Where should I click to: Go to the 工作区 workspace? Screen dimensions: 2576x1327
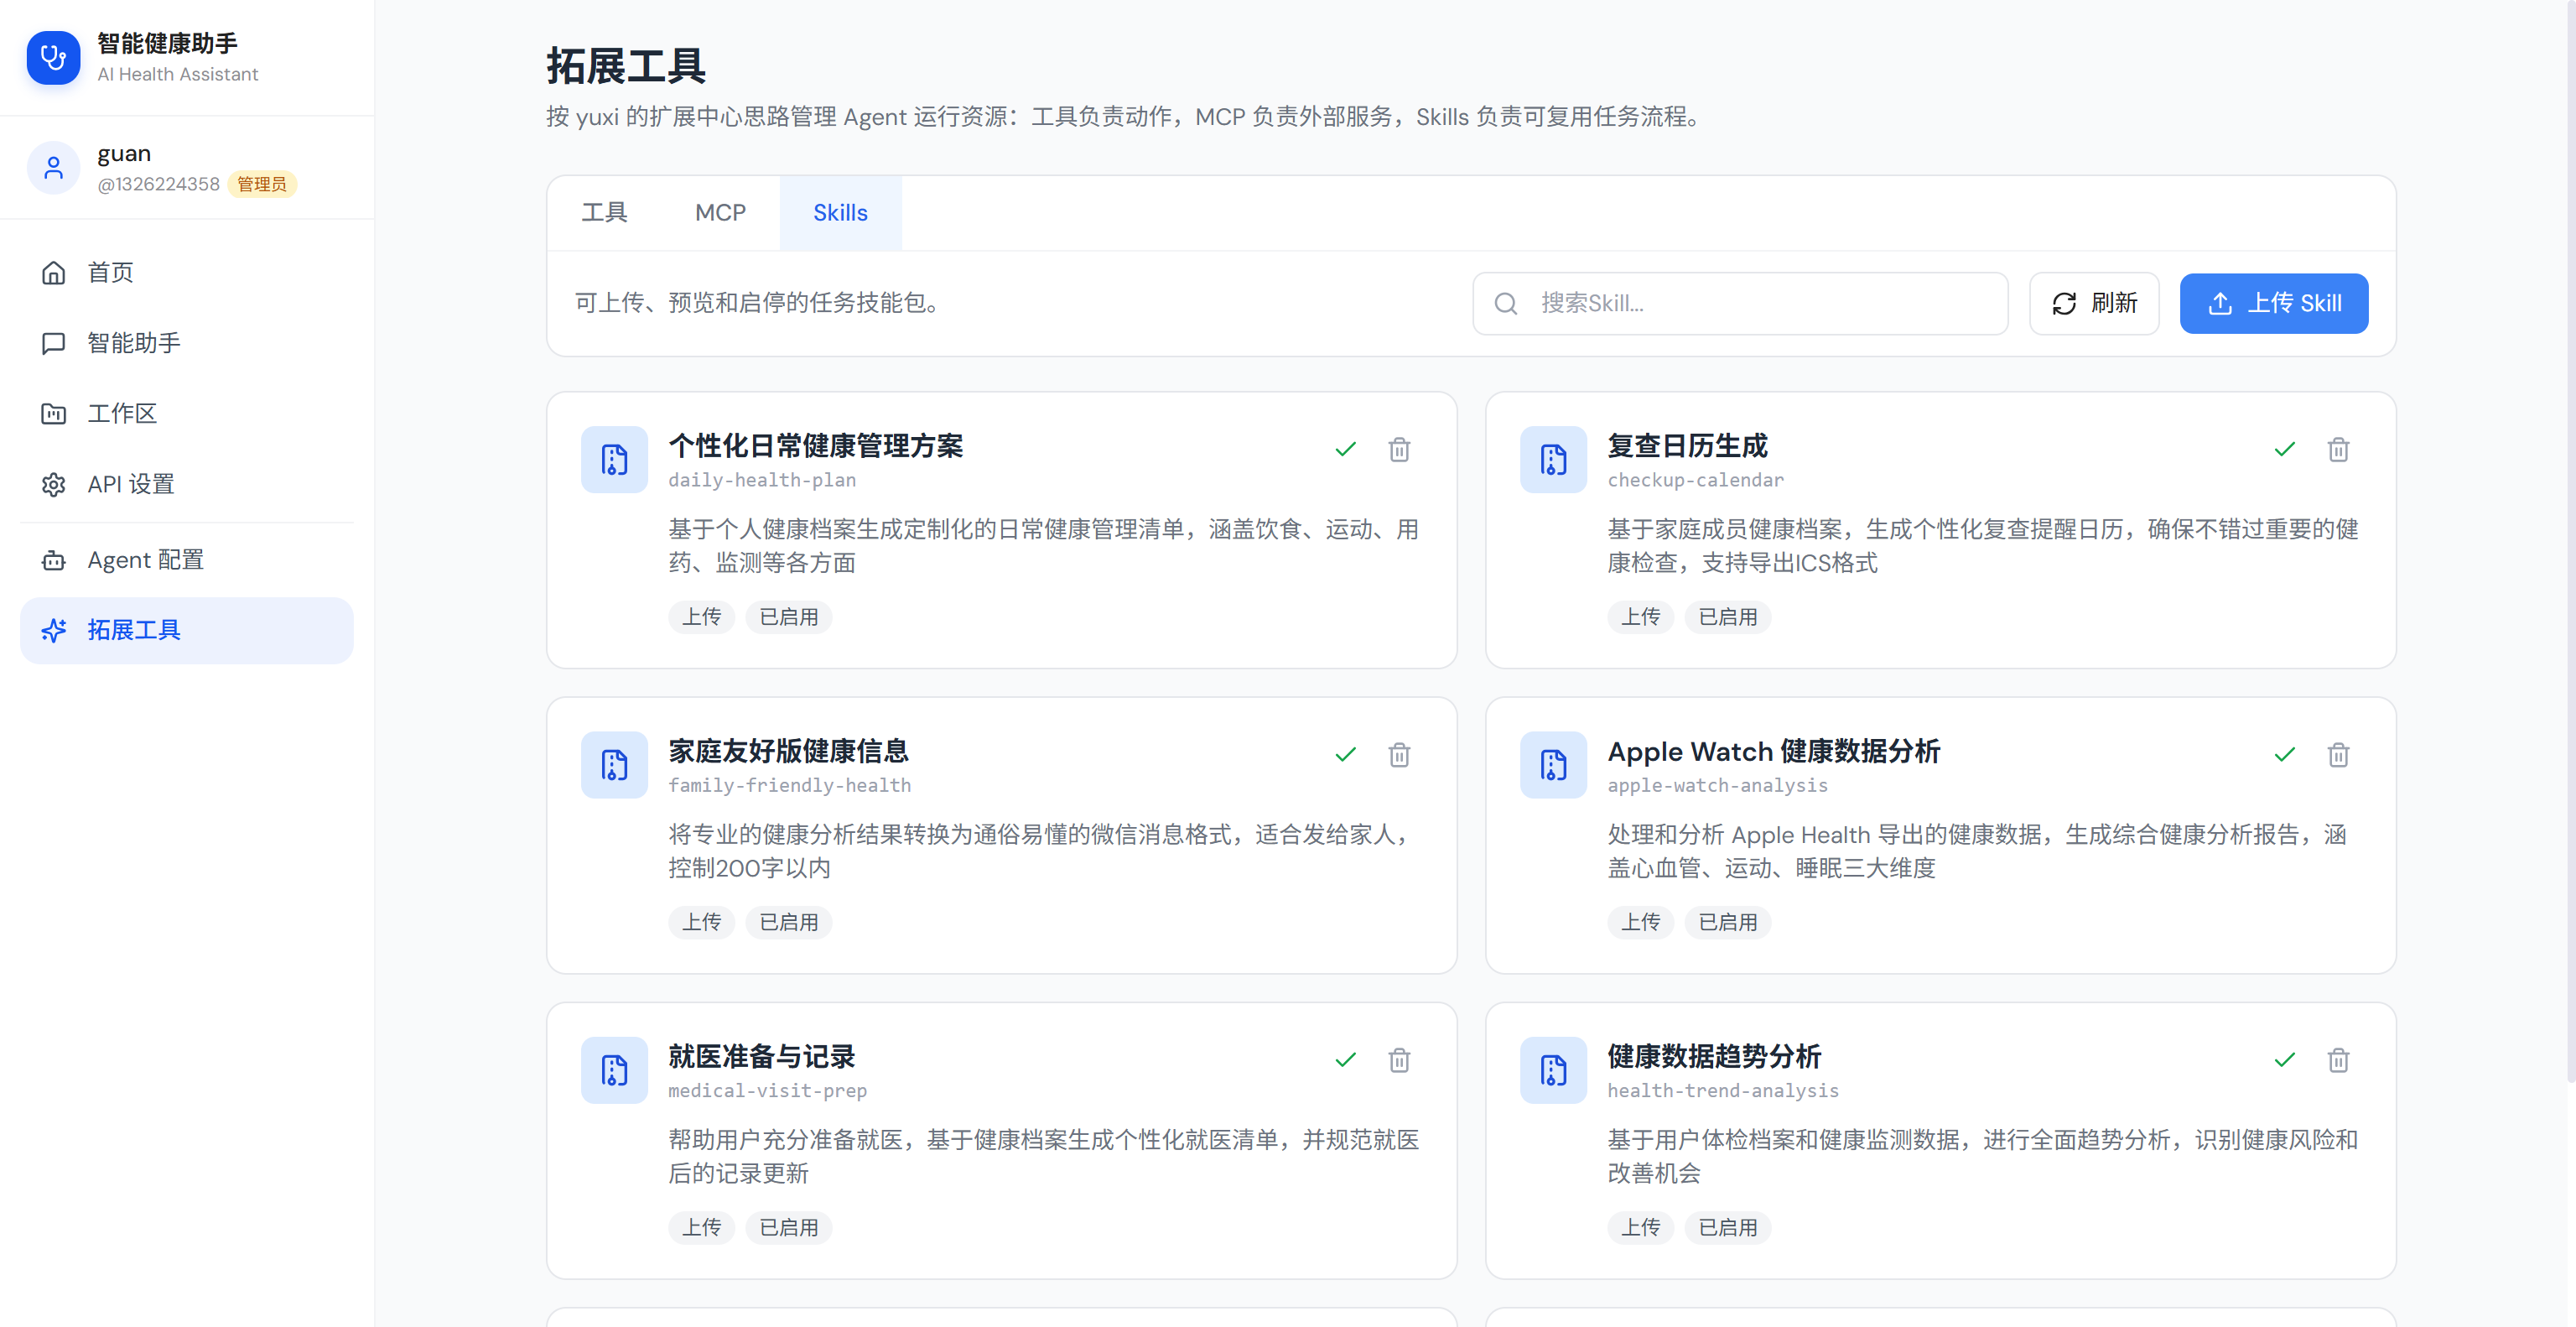pos(187,413)
